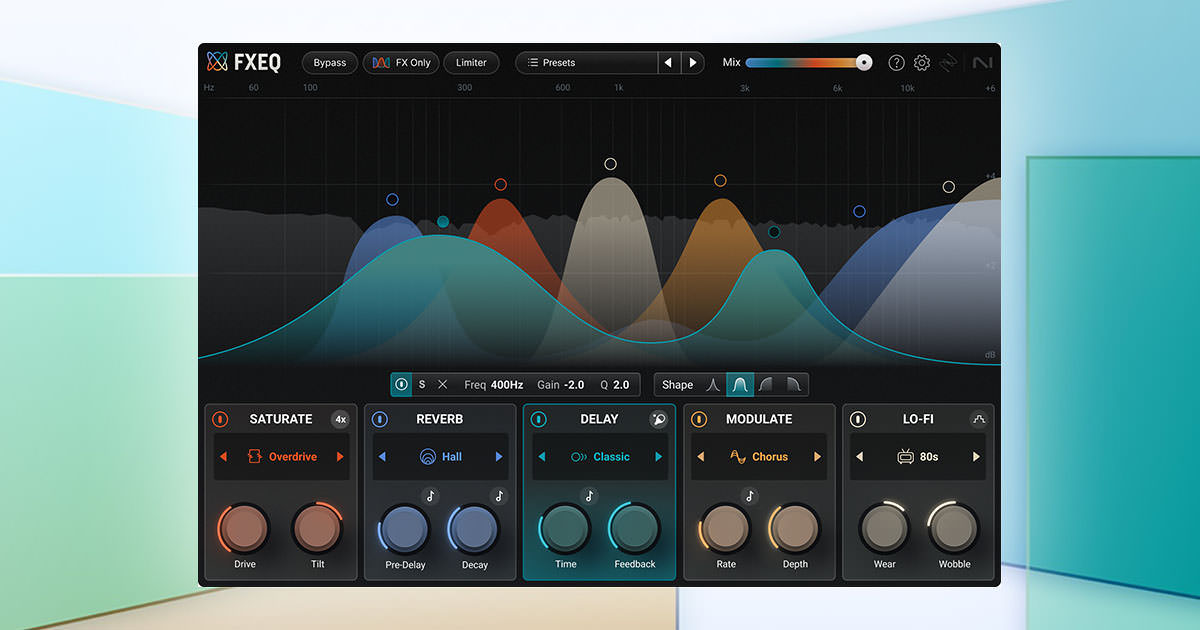
Task: Click the Native Instruments logo icon
Action: pos(982,63)
